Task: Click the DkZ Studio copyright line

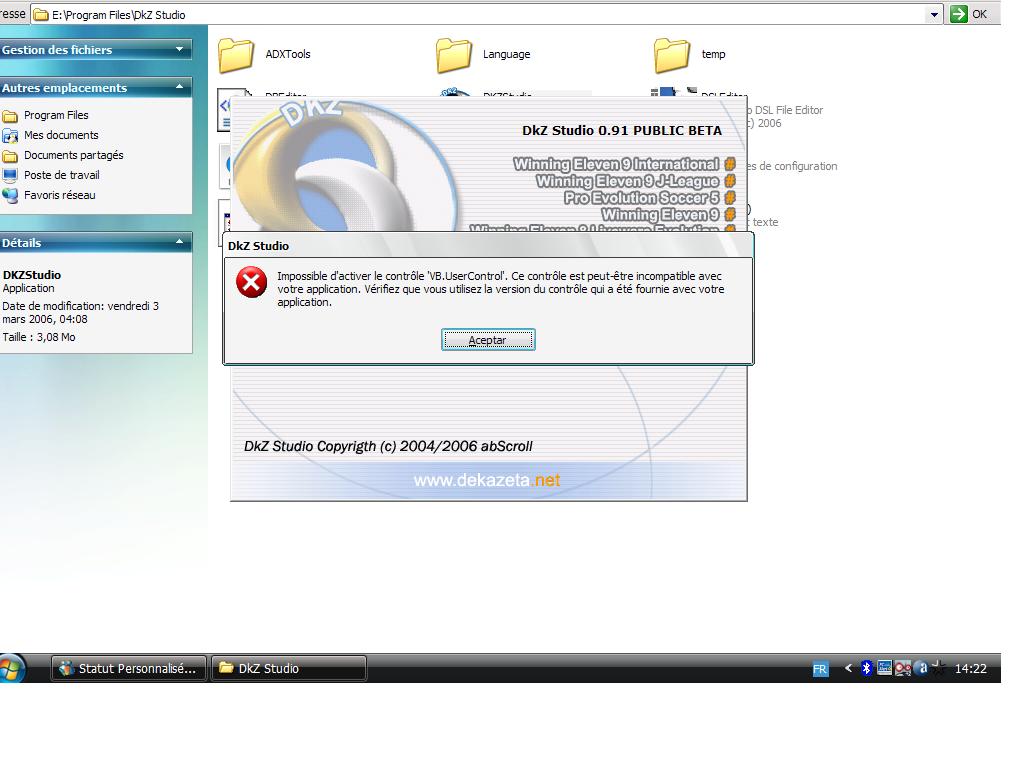Action: (388, 446)
